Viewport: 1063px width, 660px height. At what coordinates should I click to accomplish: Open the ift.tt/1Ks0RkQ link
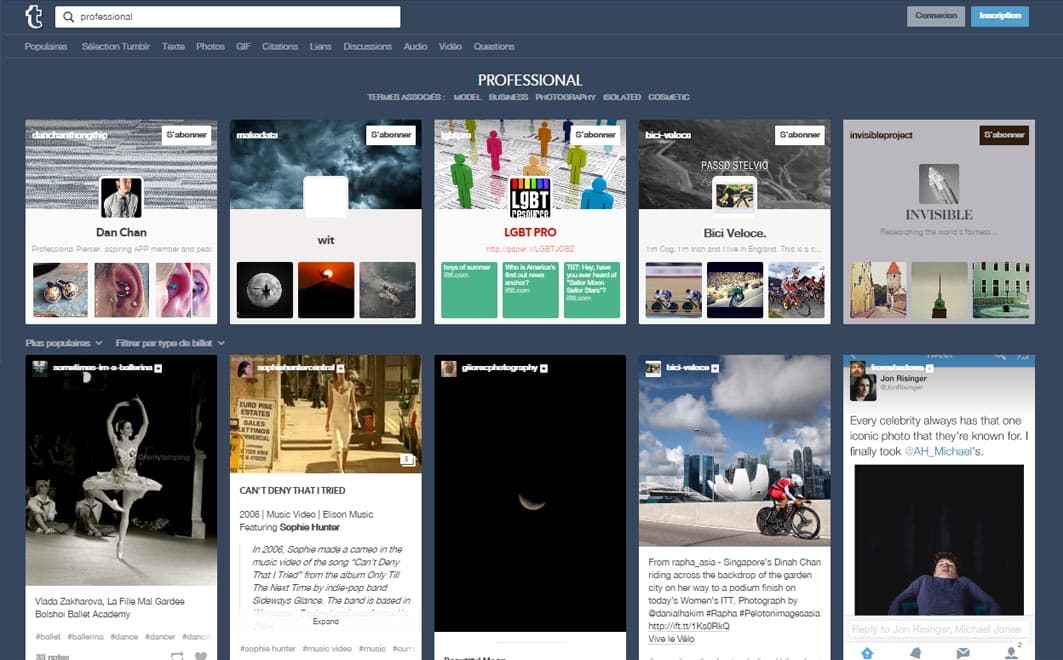coord(689,626)
